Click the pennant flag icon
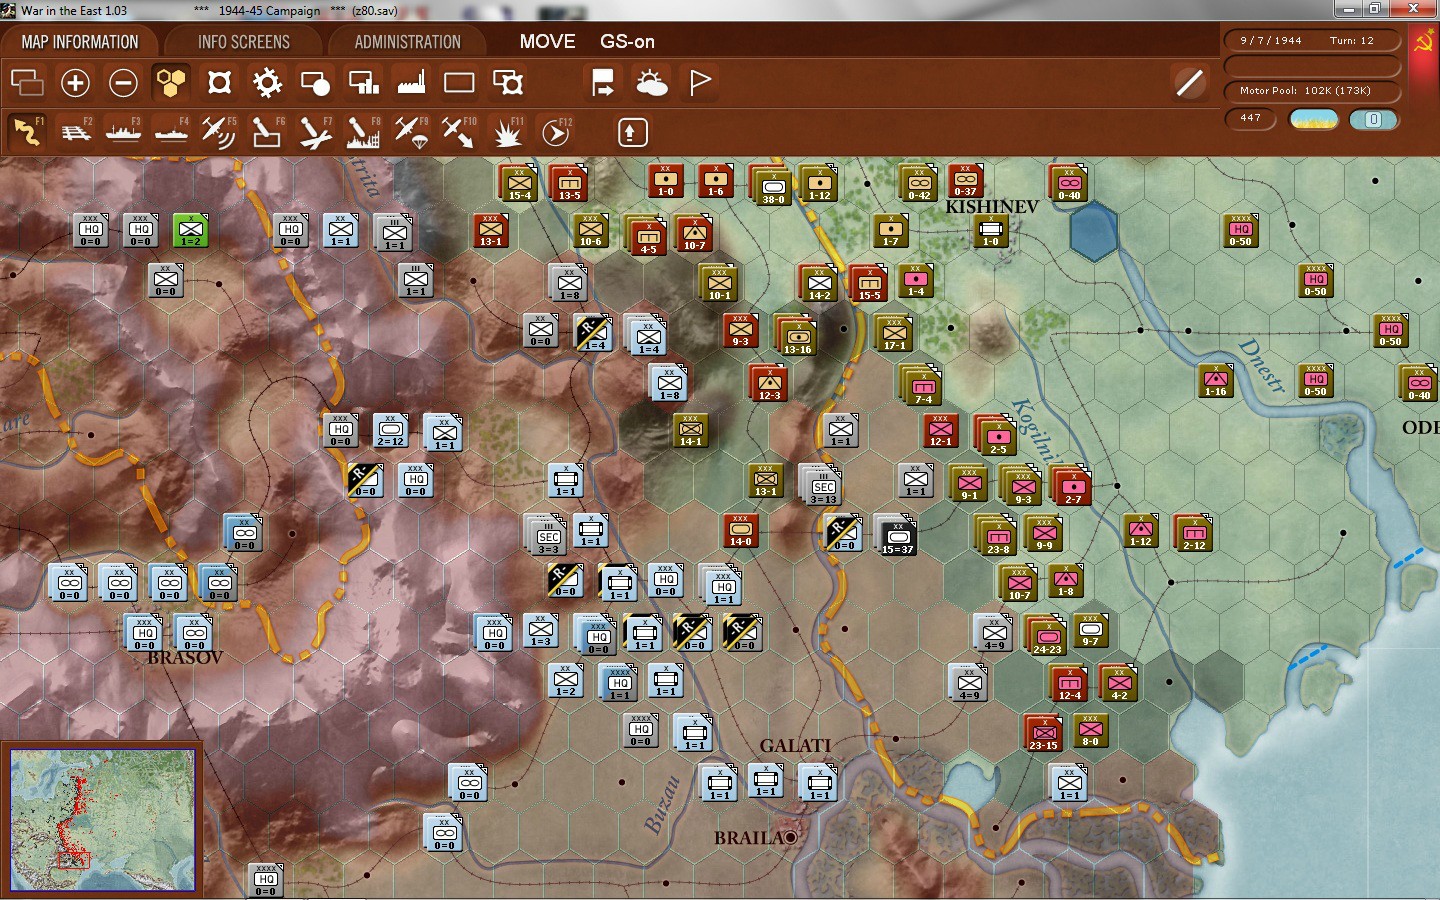1440x900 pixels. click(700, 83)
